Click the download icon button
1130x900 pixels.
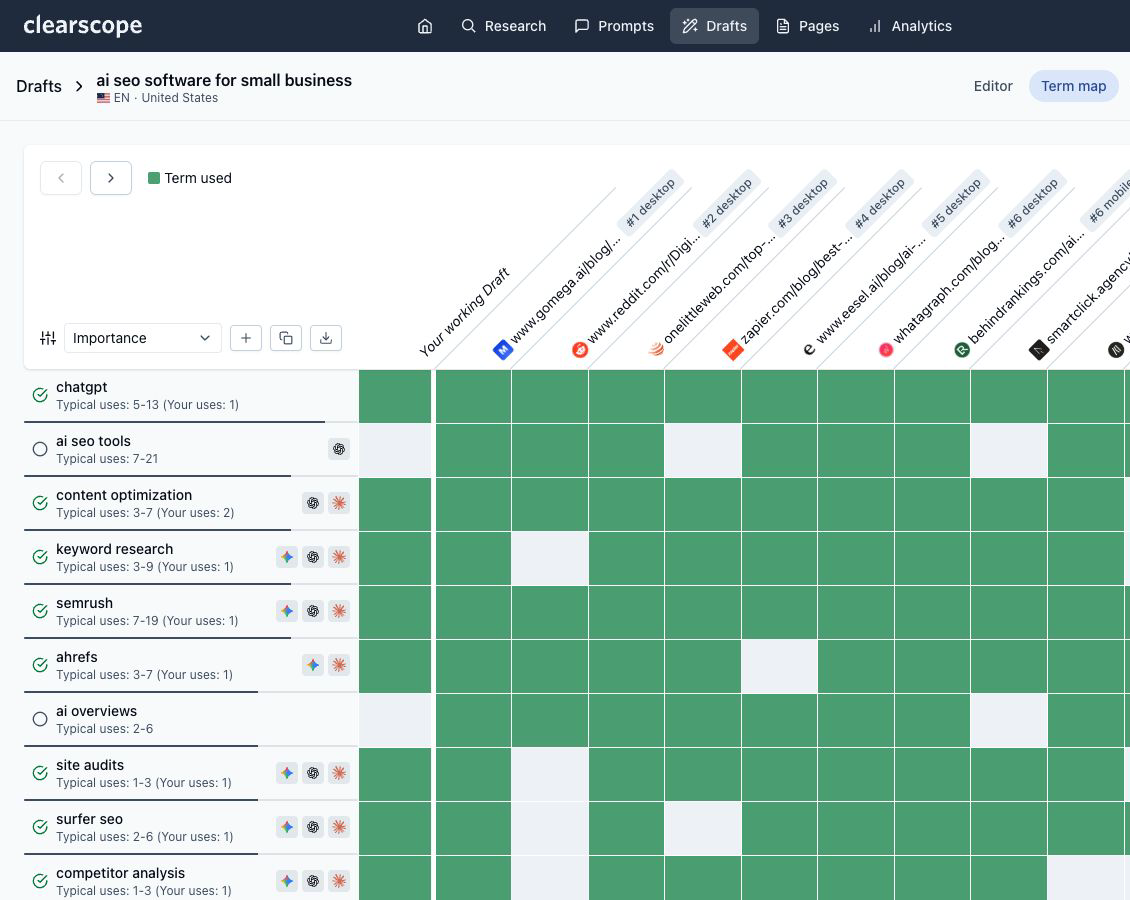[x=326, y=338]
